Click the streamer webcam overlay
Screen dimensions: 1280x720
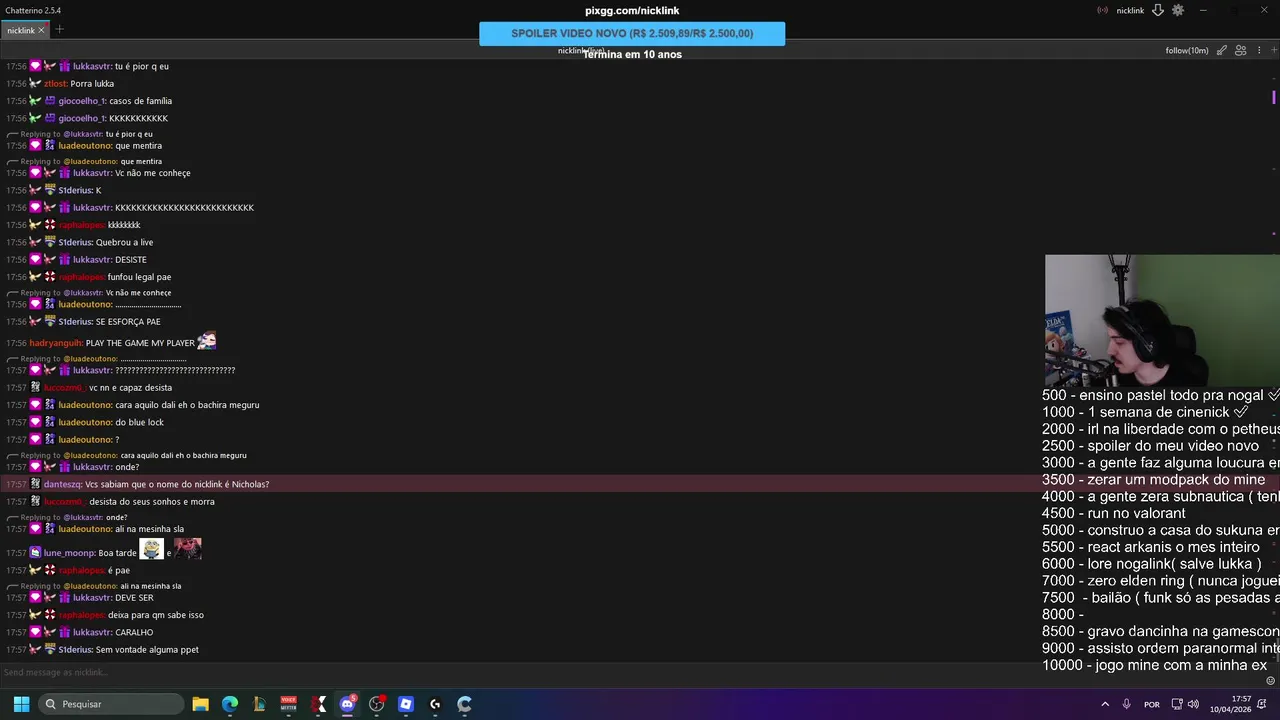pyautogui.click(x=1162, y=320)
